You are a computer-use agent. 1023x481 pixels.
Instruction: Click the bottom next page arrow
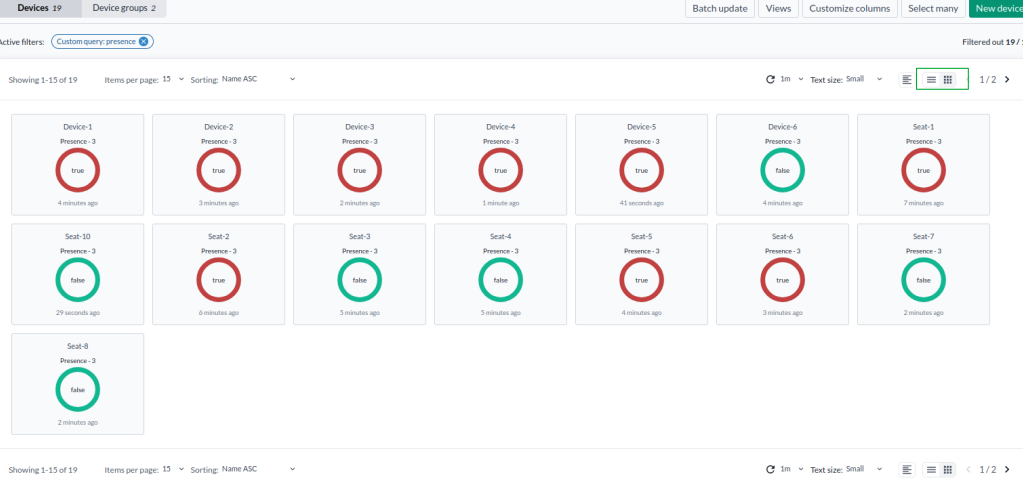pos(1007,469)
